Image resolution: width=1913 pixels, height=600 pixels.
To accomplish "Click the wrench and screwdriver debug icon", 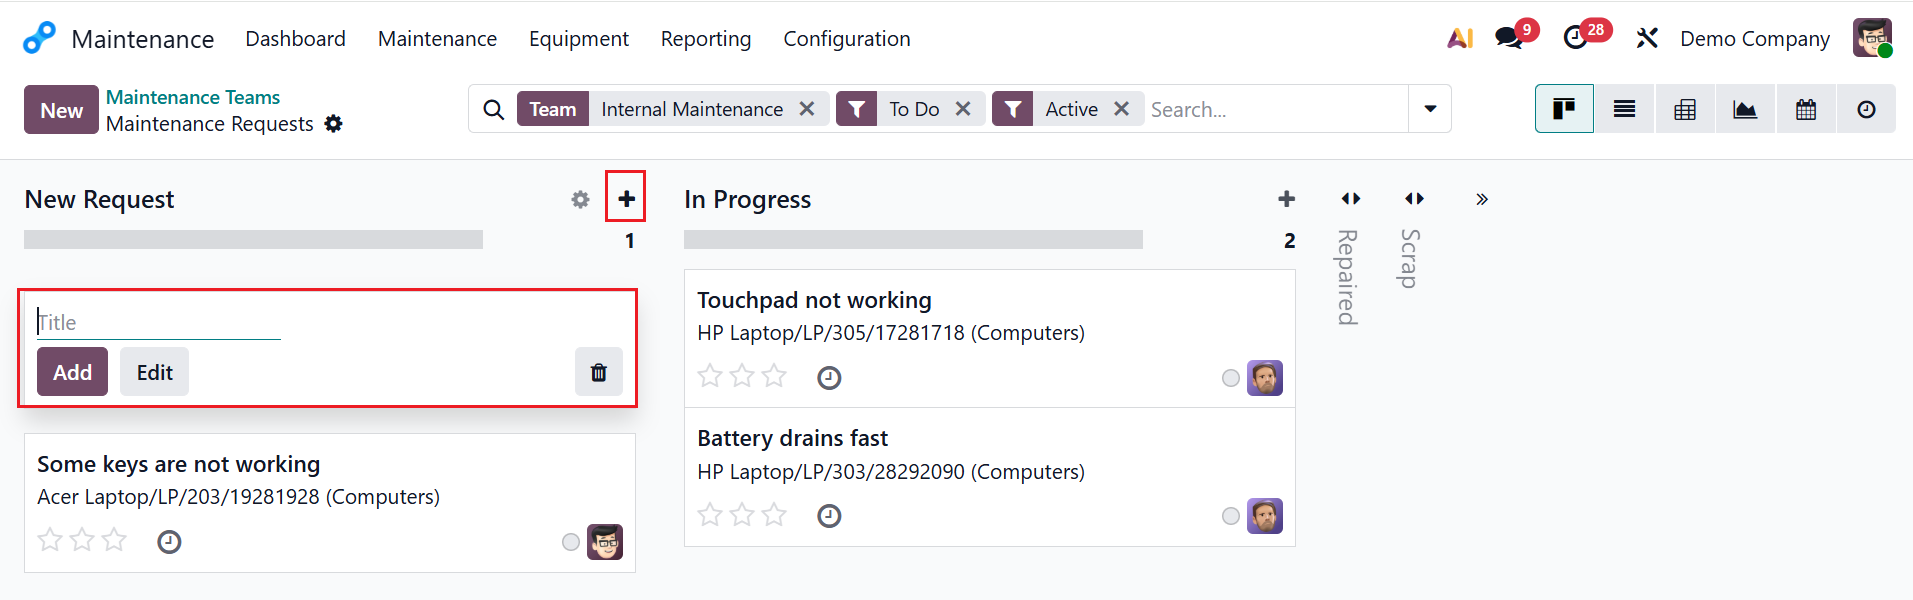I will (x=1646, y=38).
